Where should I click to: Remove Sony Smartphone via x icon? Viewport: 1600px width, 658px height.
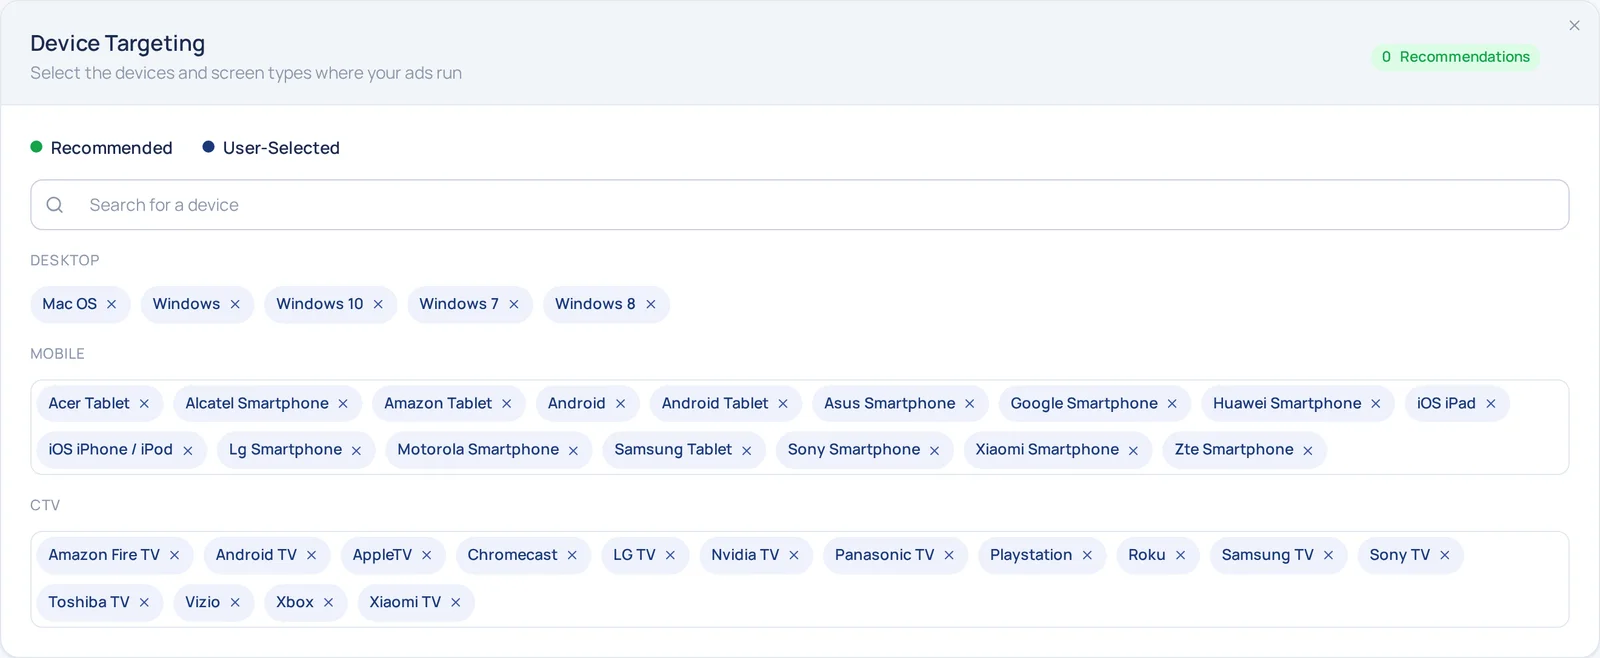[935, 450]
